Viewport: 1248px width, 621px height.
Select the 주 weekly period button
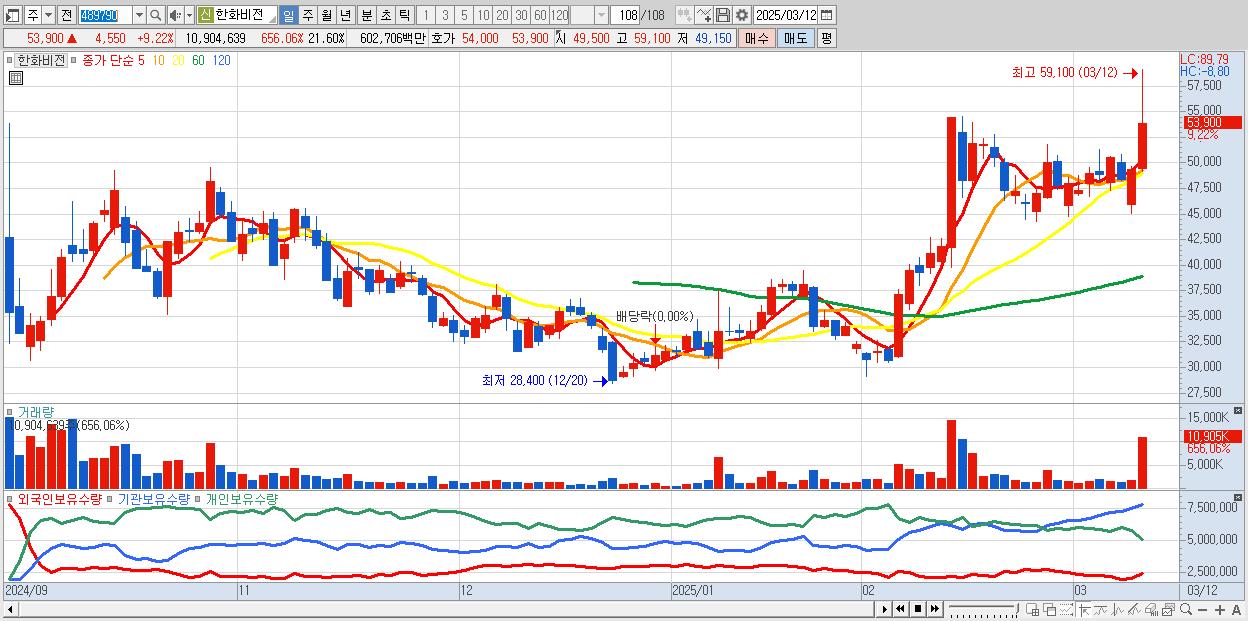click(307, 15)
